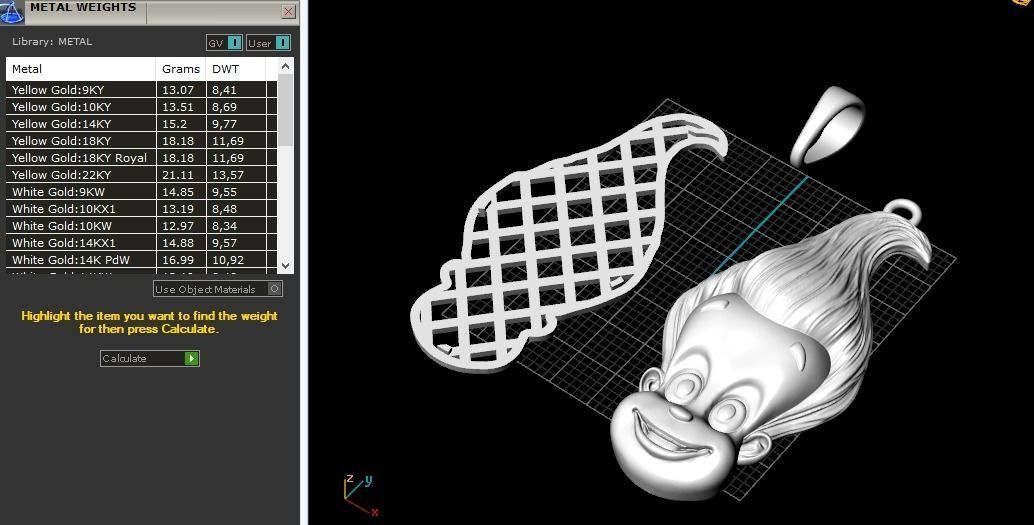The image size is (1034, 525).
Task: Toggle Use Object Materials option
Action: (218, 289)
